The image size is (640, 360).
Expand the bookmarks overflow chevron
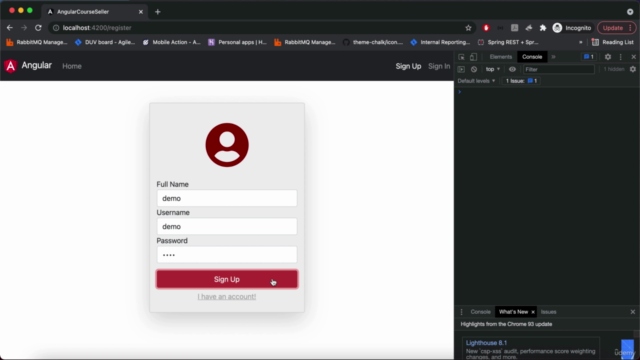point(580,42)
